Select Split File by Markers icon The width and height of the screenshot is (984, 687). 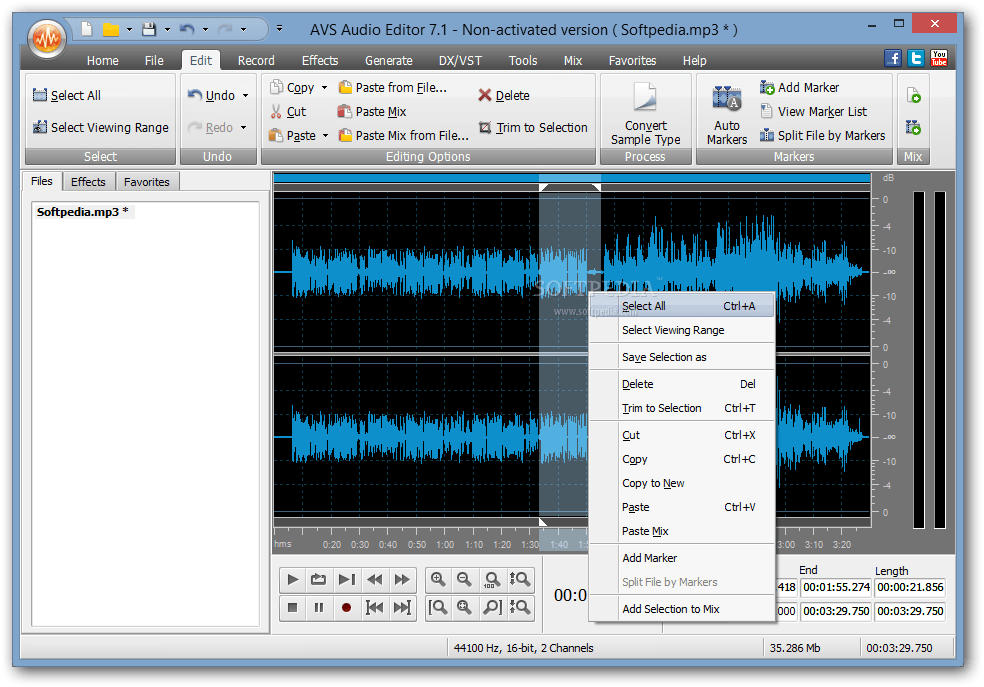pos(766,135)
